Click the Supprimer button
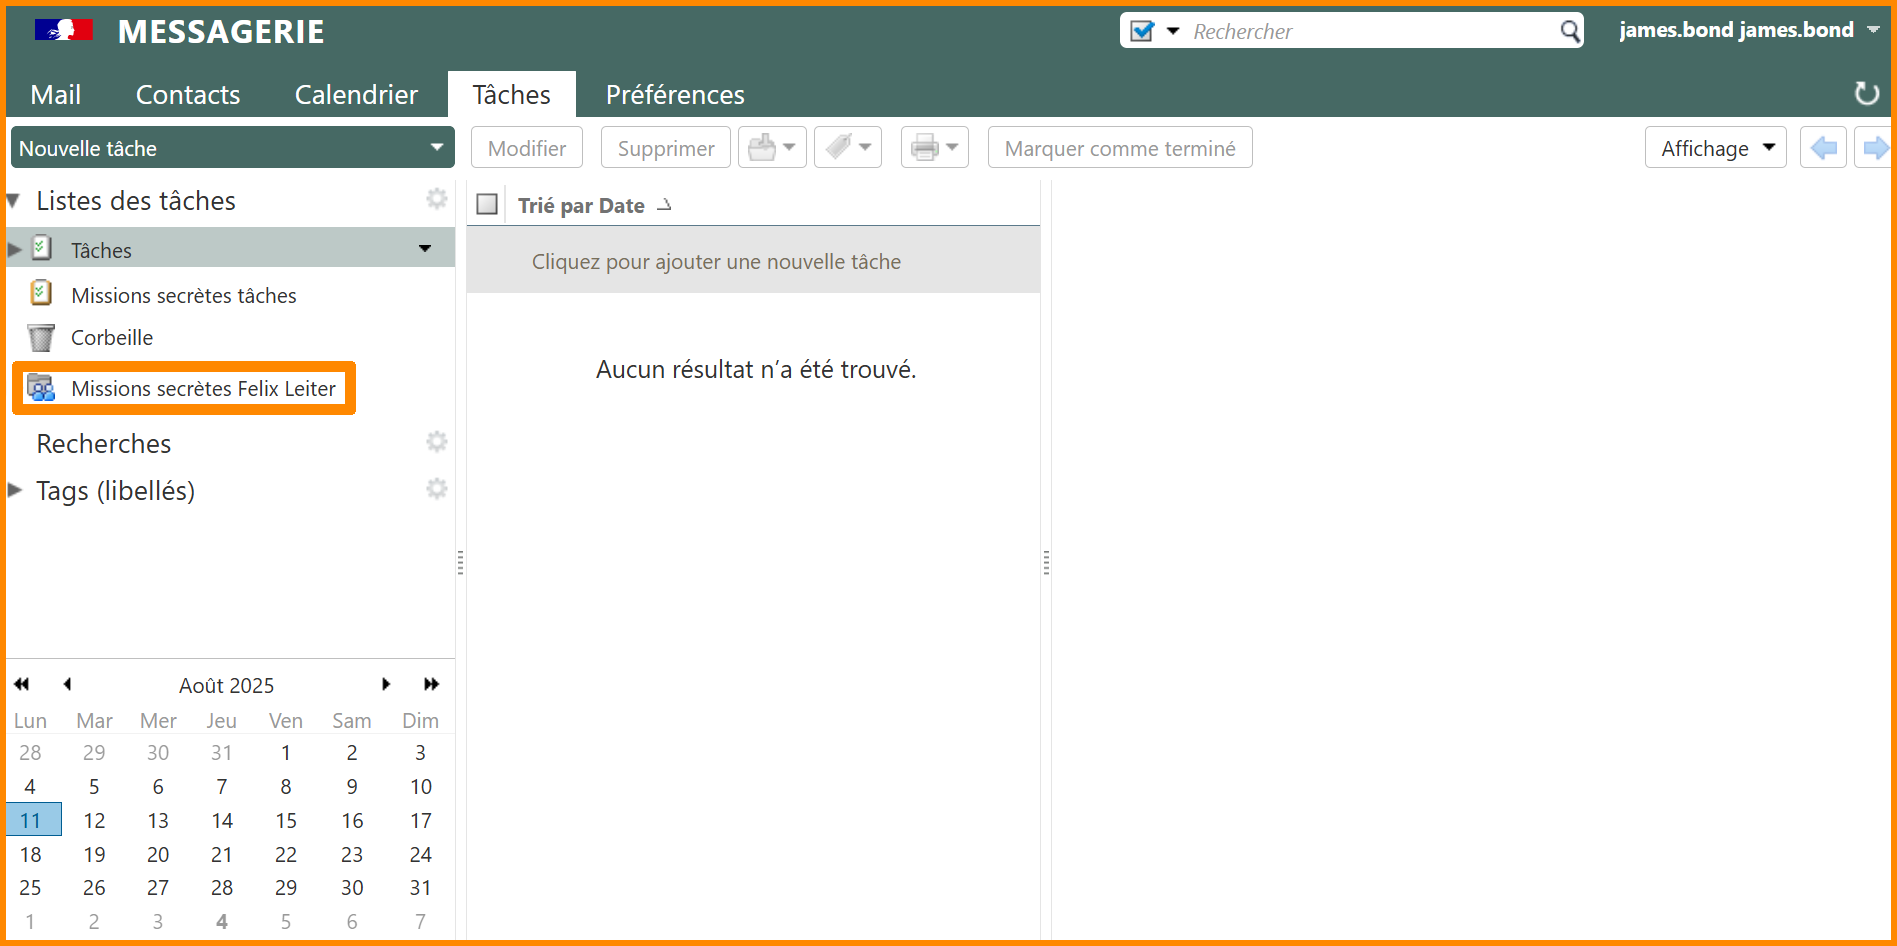 pos(665,148)
